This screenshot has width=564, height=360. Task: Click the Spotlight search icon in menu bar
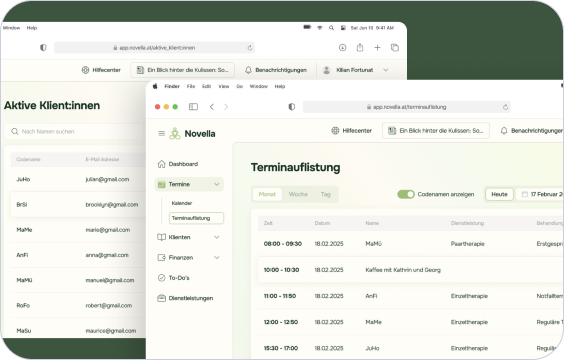coord(331,28)
